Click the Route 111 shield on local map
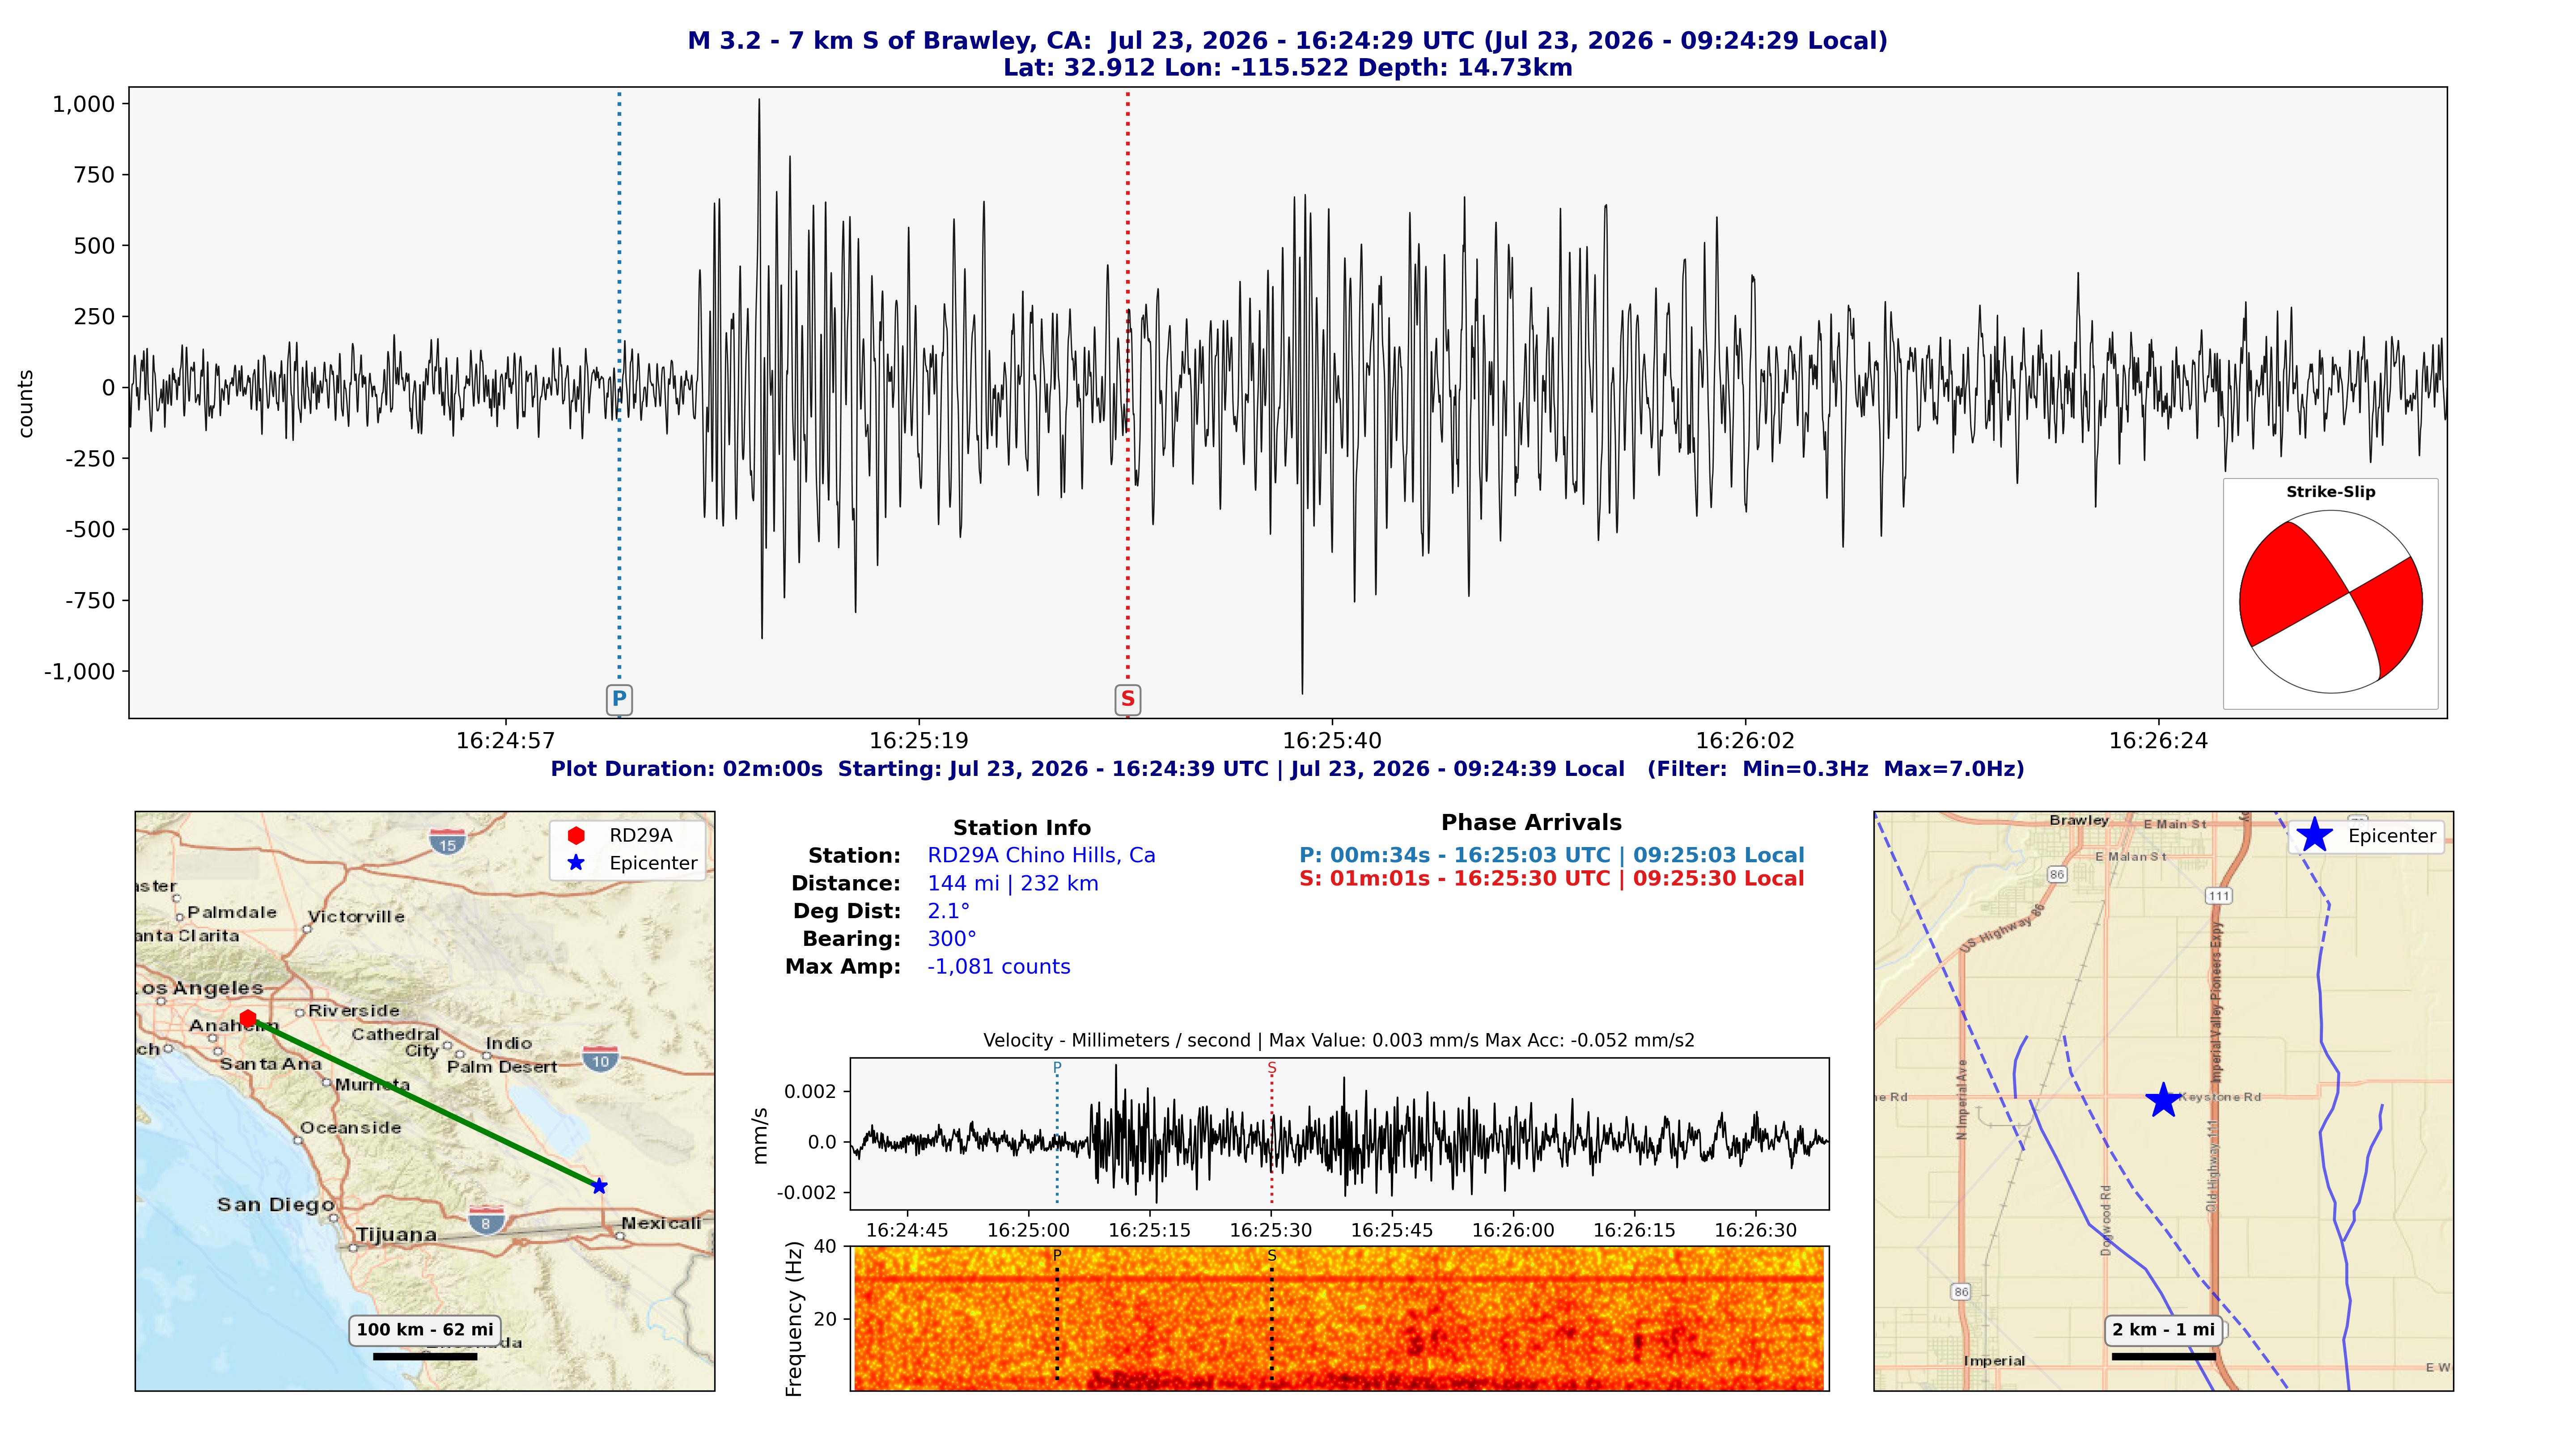Viewport: 2576px width, 1449px height. click(x=2219, y=896)
